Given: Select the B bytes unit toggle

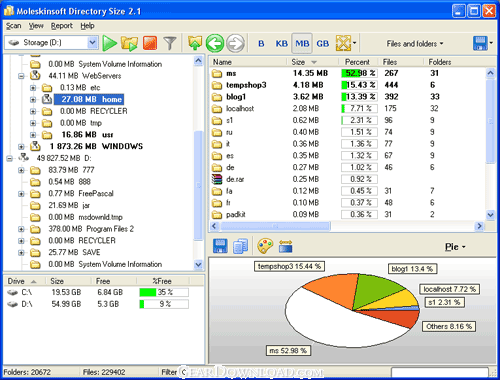Looking at the screenshot, I should coord(261,44).
